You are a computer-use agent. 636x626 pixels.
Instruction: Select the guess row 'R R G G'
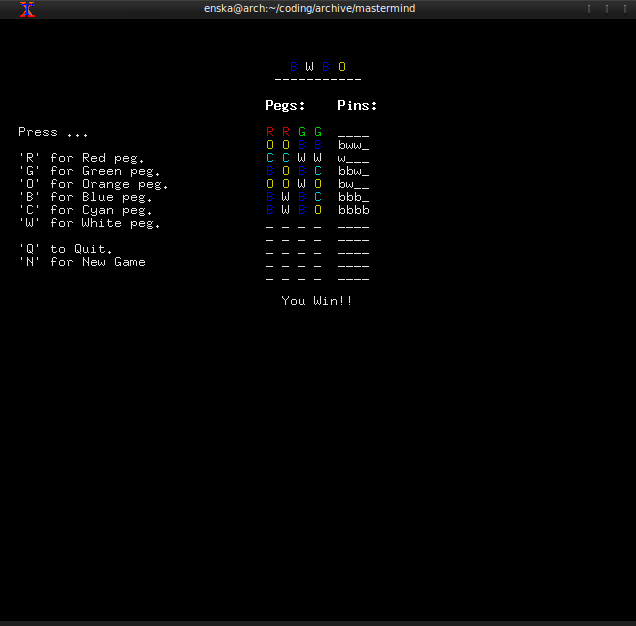[294, 132]
